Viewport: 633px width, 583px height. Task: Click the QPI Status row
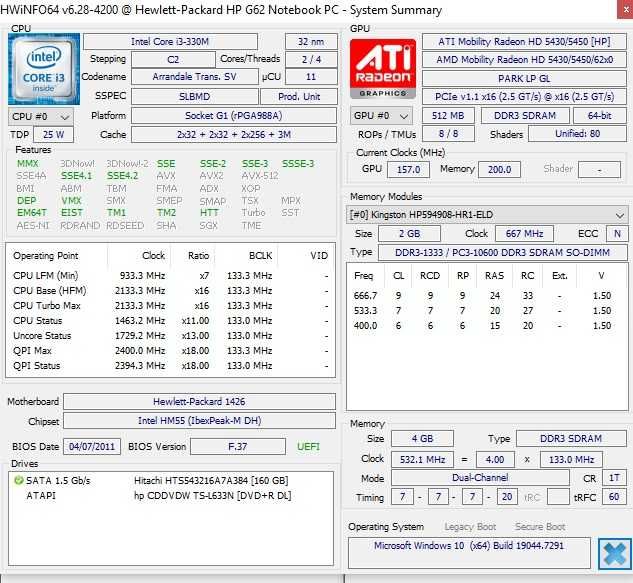170,365
